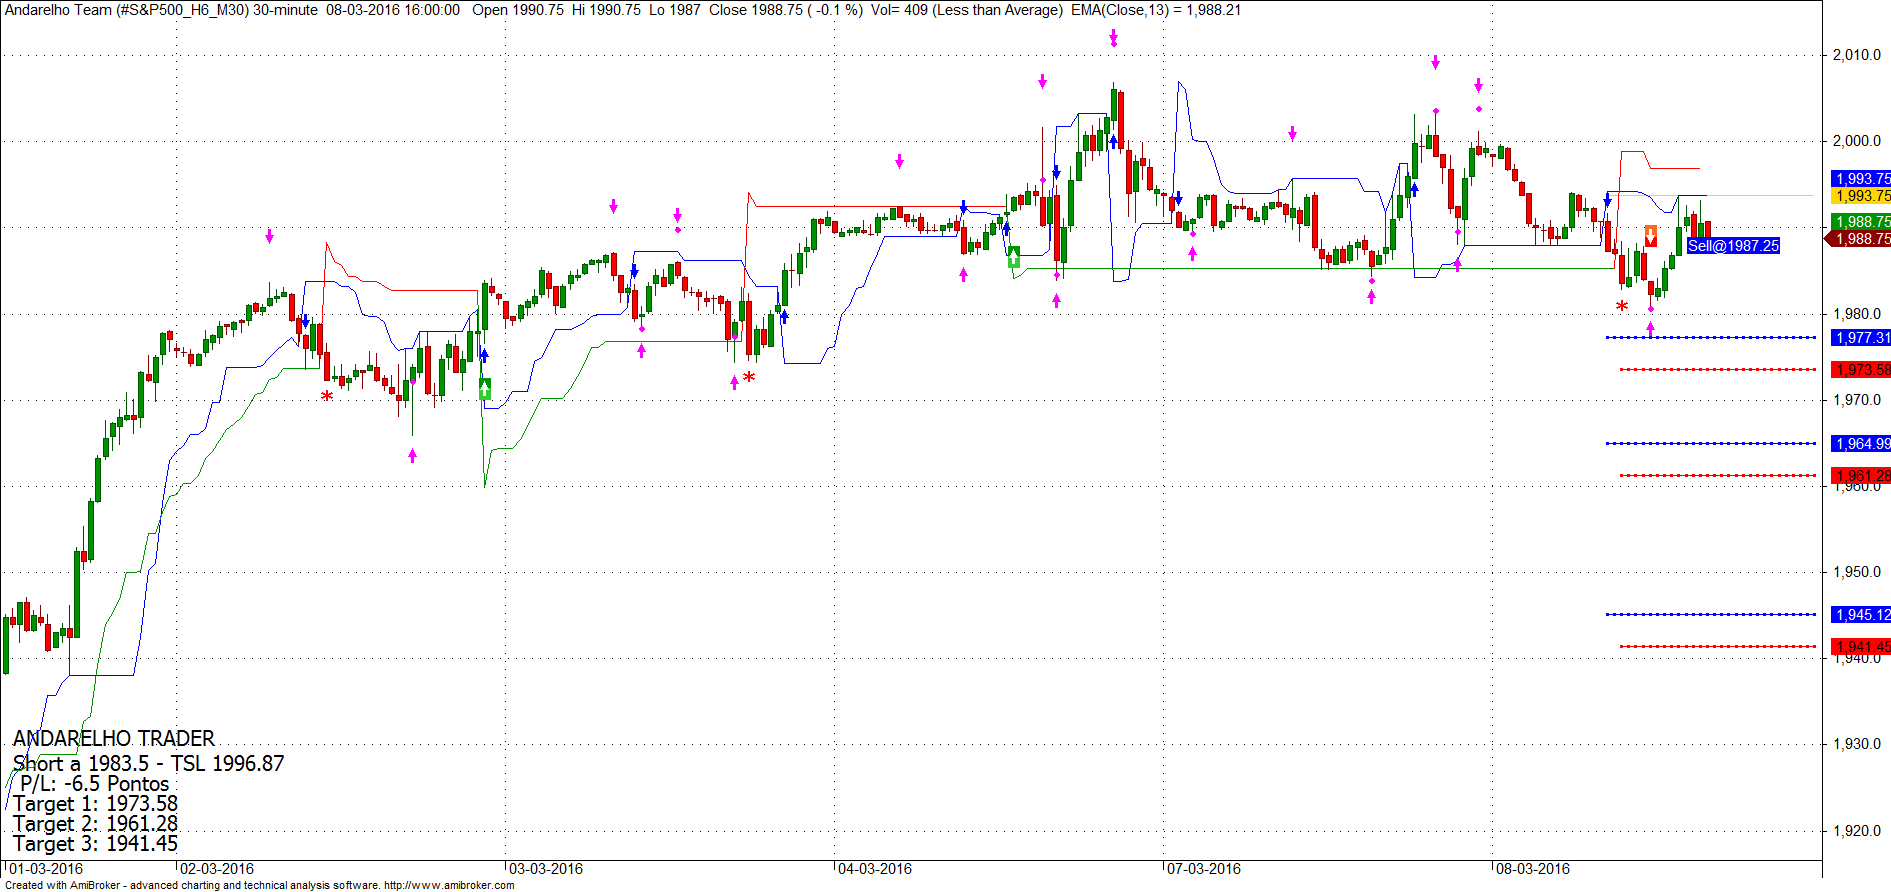Click the orange sell signal arrow box
This screenshot has height=892, width=1891.
tap(1650, 237)
